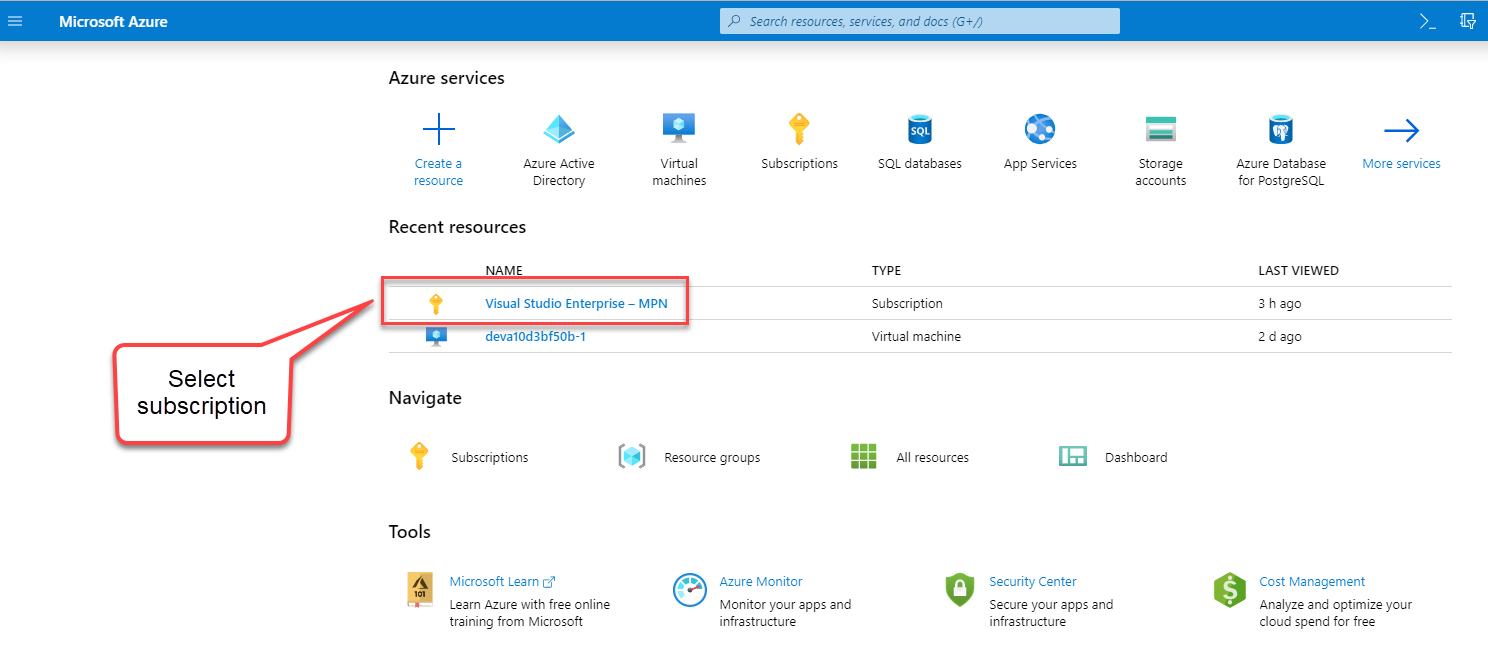Open Directory and subscription filter icon
1488x662 pixels.
click(x=1468, y=21)
